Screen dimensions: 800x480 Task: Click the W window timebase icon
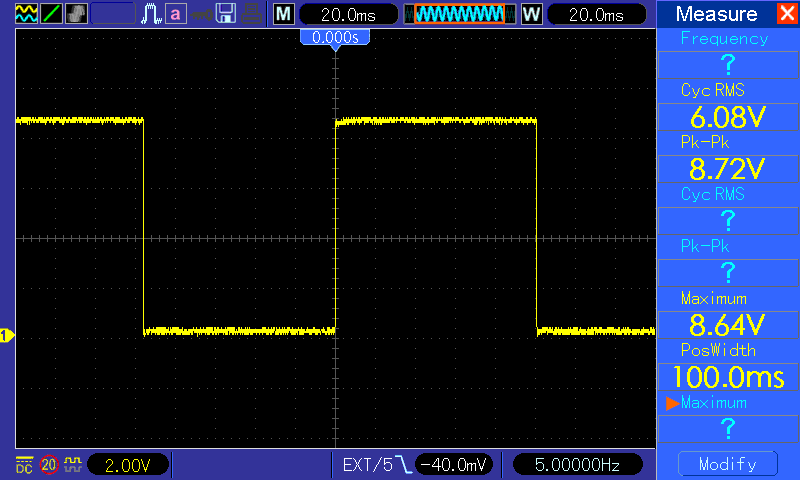[x=532, y=14]
